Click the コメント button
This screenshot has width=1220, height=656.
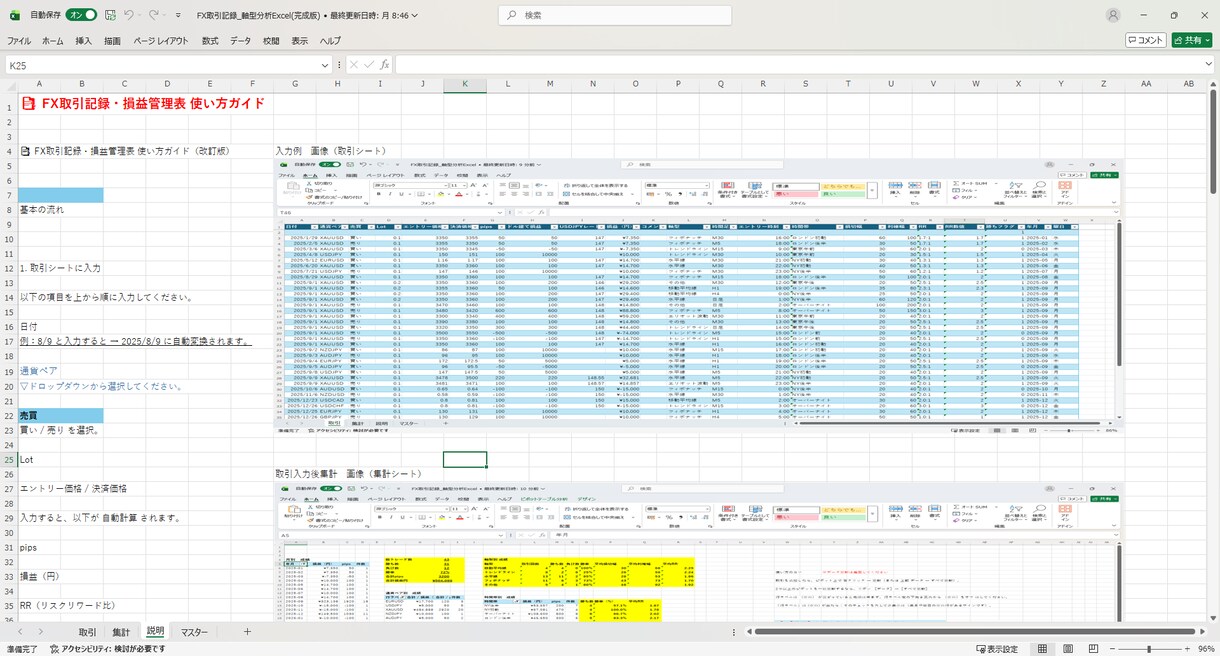click(1145, 40)
